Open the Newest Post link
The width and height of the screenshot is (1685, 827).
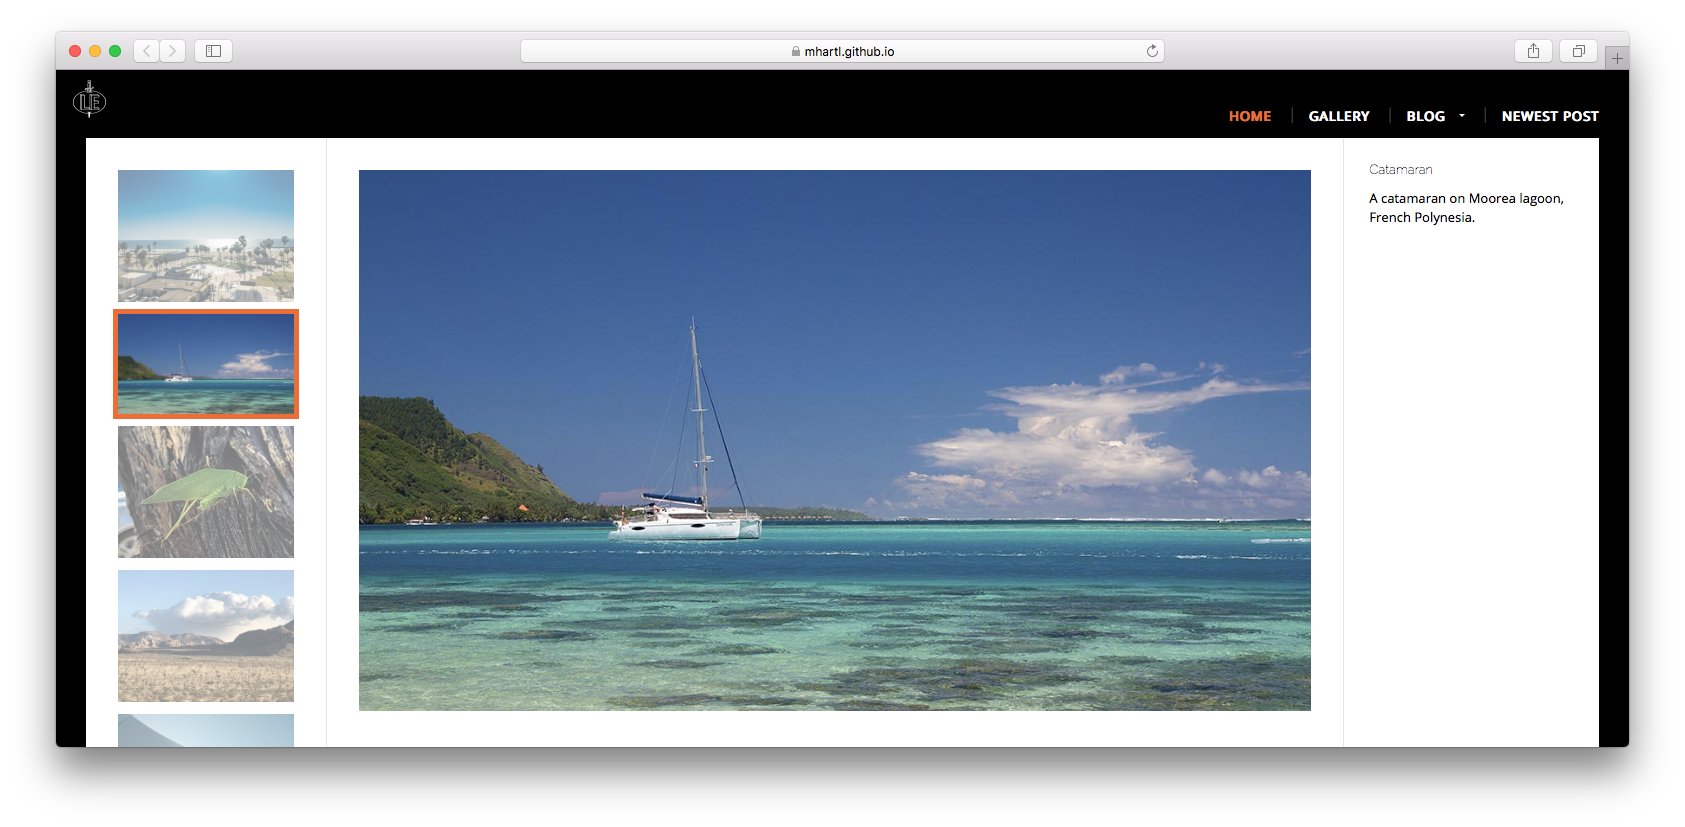1550,116
